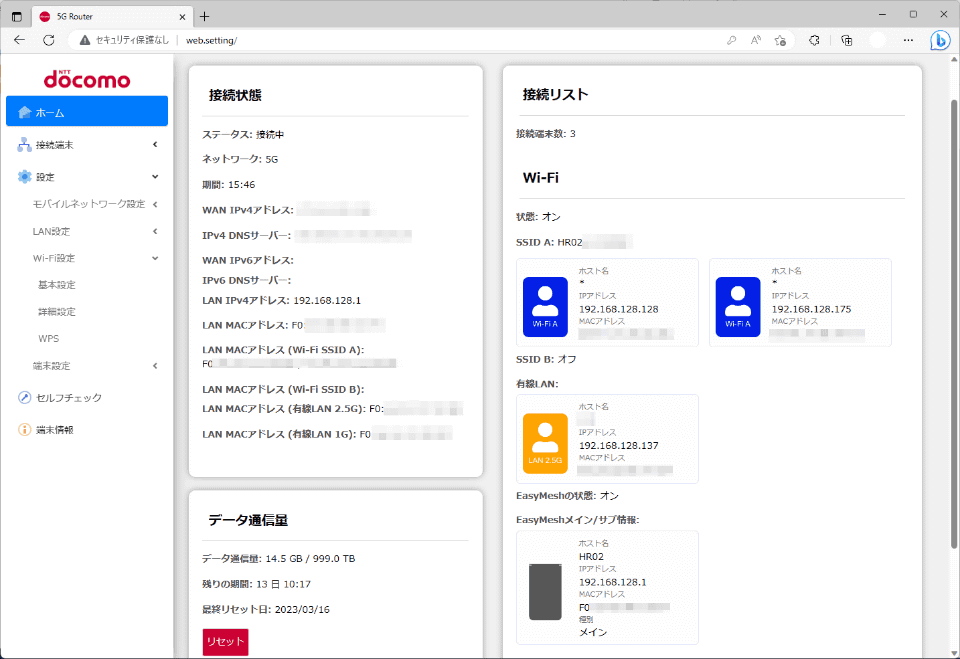The width and height of the screenshot is (960, 659).
Task: Click Wi-Fi A user icon for 192.168.128.175
Action: point(738,307)
